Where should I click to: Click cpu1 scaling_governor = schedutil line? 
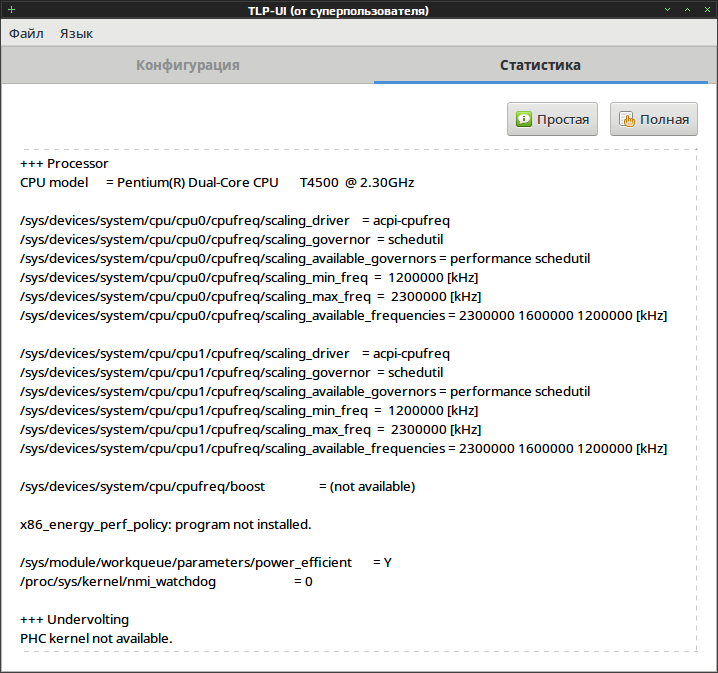click(x=232, y=373)
